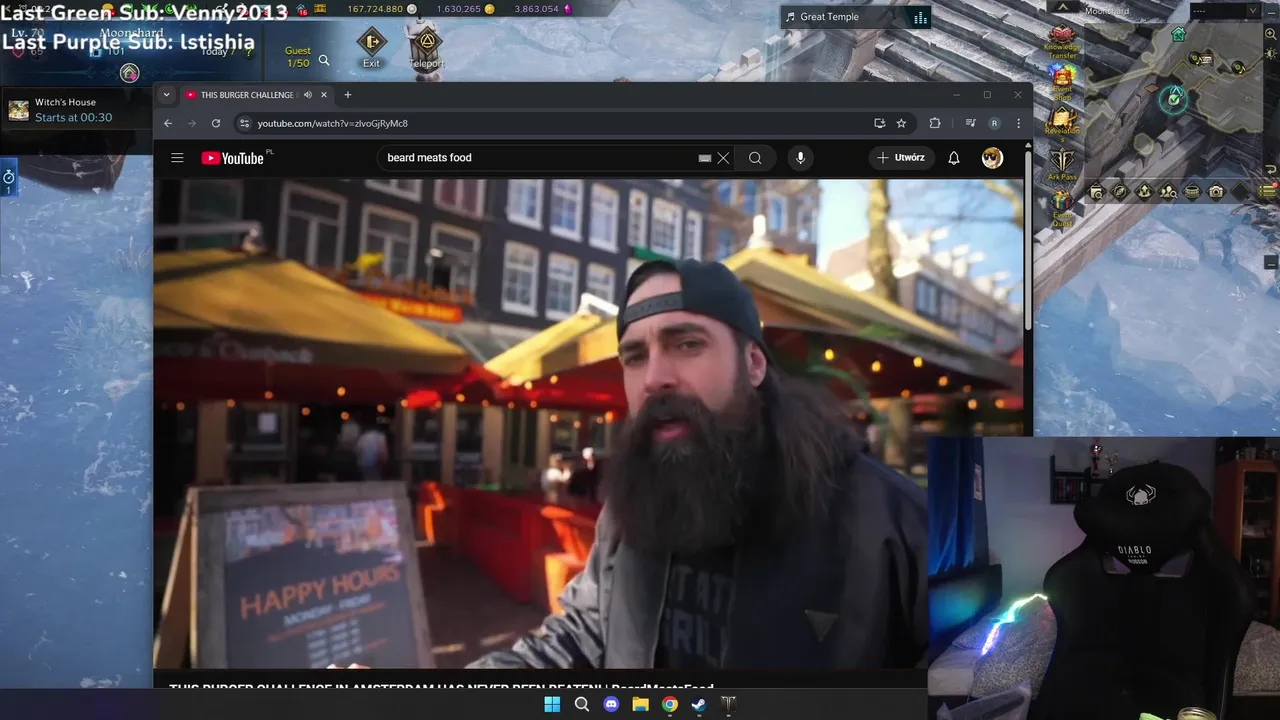Open Event Quest gift icon

click(x=1062, y=208)
